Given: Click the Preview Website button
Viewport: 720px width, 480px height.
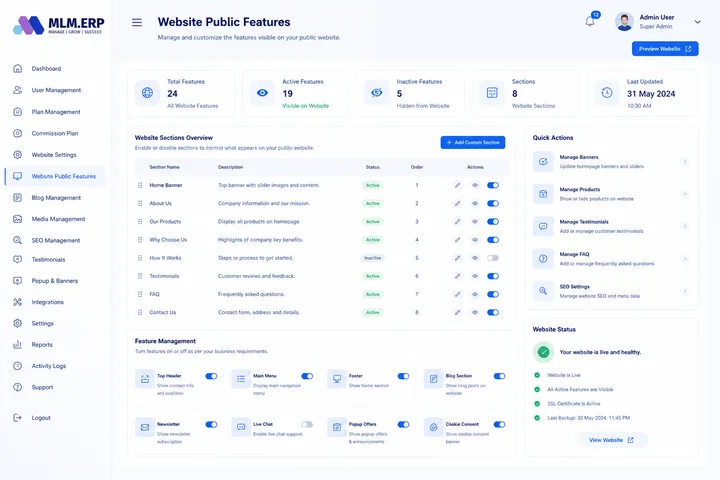Looking at the screenshot, I should (x=665, y=49).
